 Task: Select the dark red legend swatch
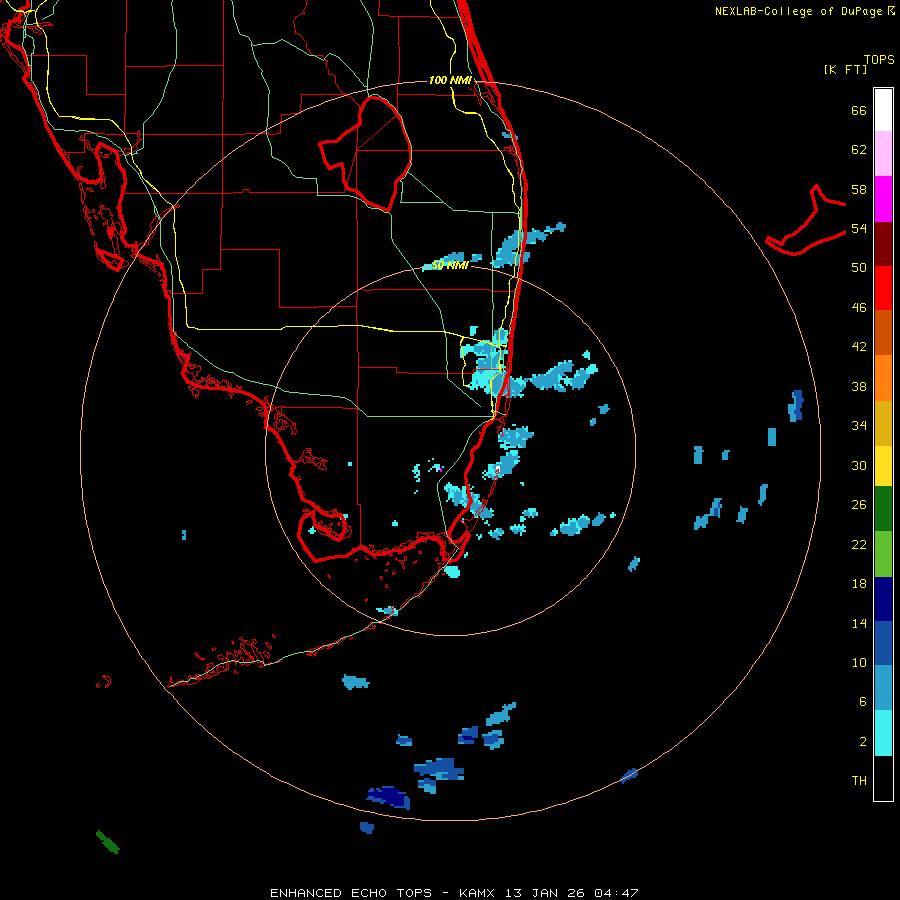[x=883, y=244]
